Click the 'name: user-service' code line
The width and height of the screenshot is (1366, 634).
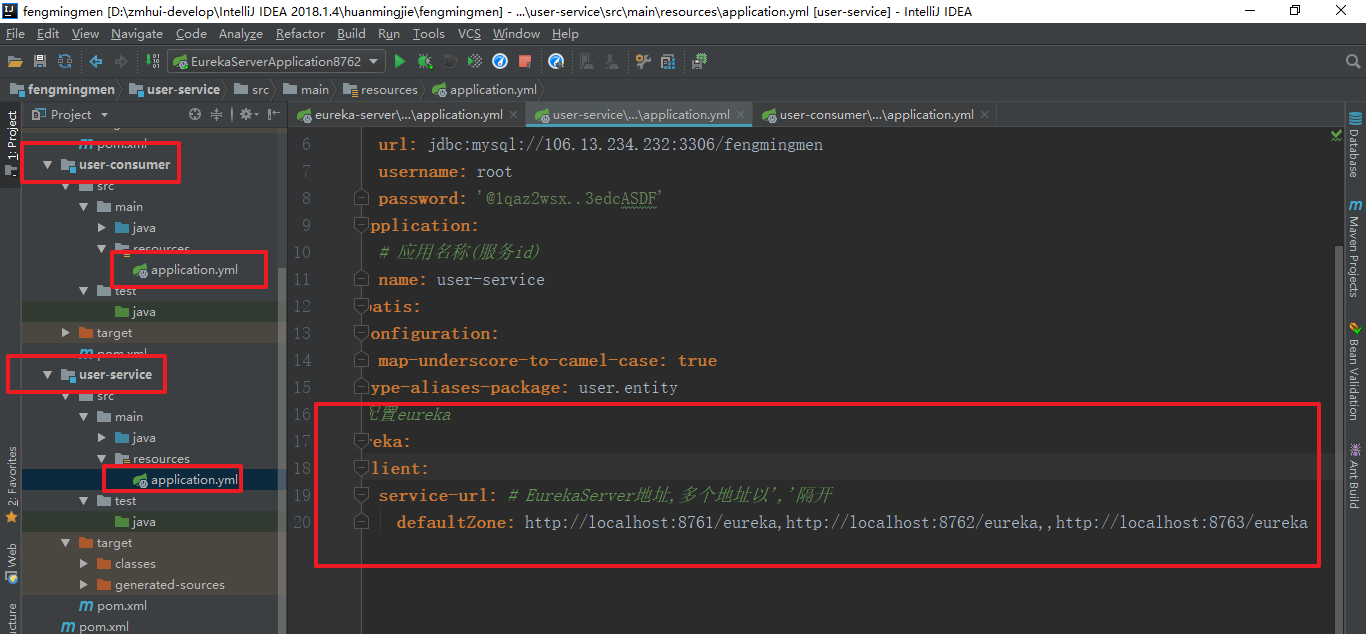461,280
